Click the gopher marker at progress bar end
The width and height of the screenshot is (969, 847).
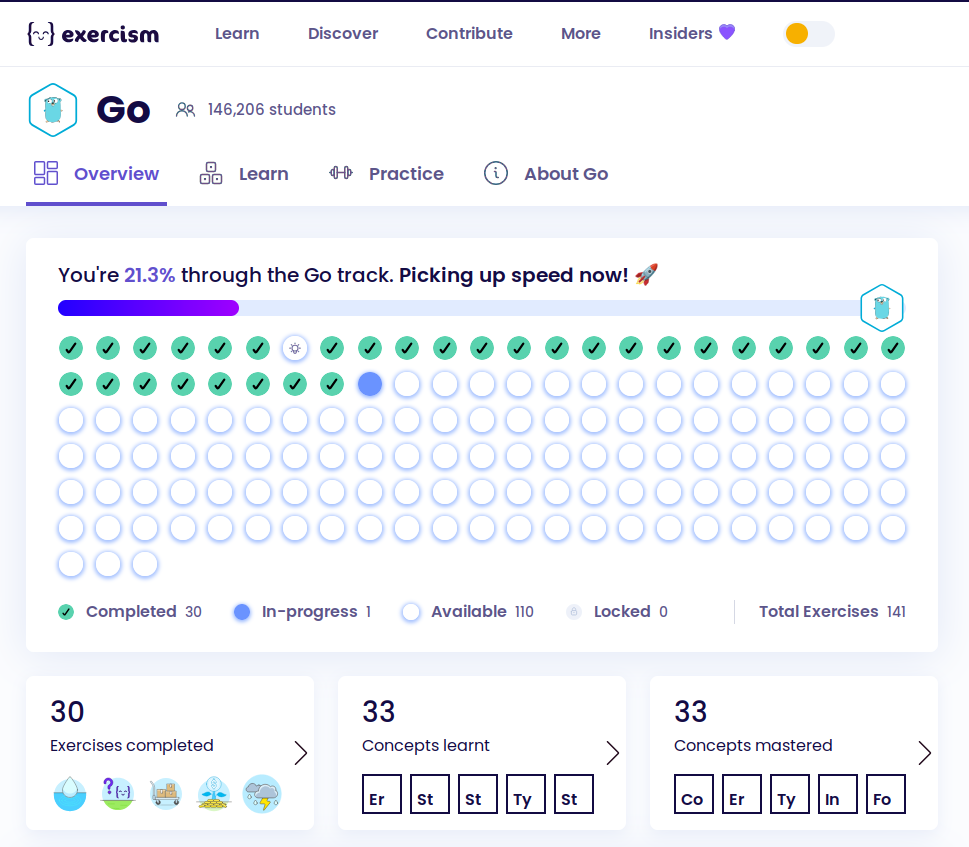[x=881, y=308]
